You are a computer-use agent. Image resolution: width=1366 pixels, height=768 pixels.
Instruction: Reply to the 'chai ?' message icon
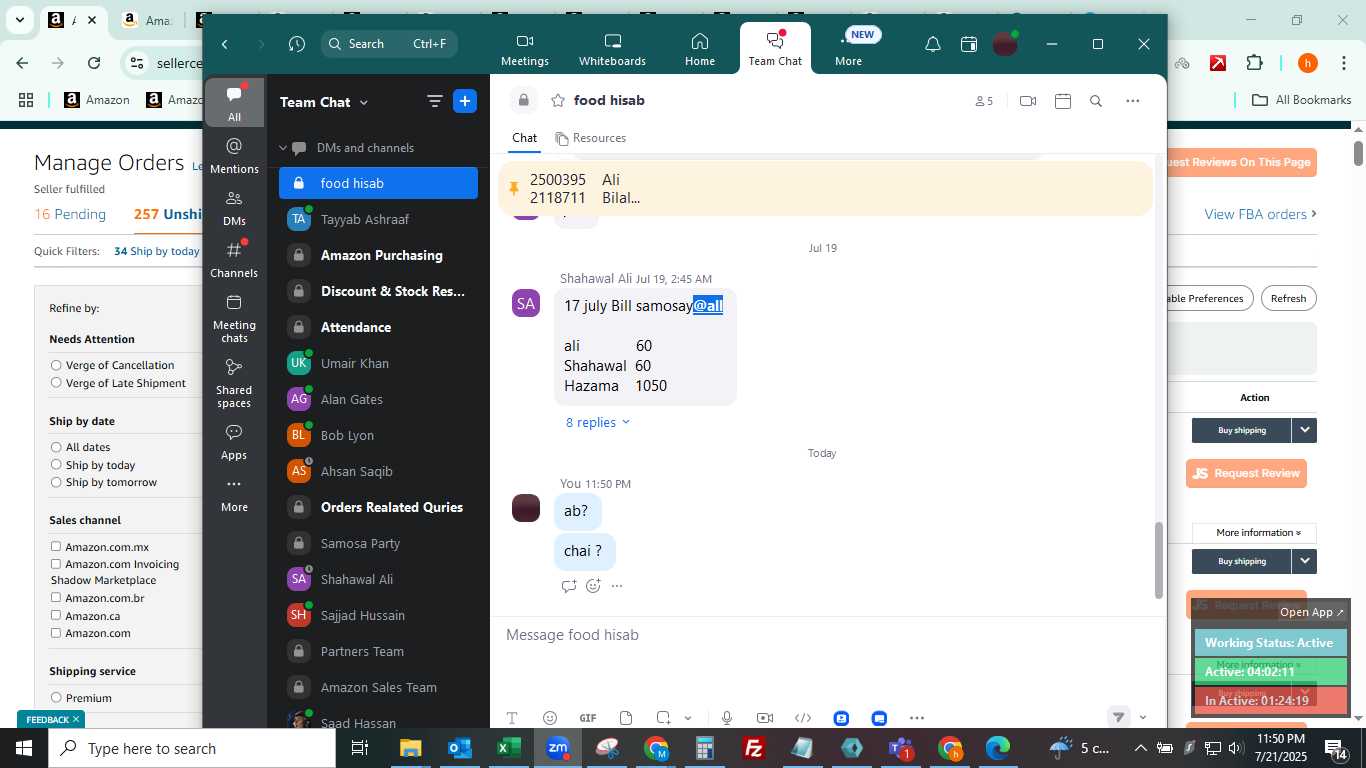[x=569, y=586]
